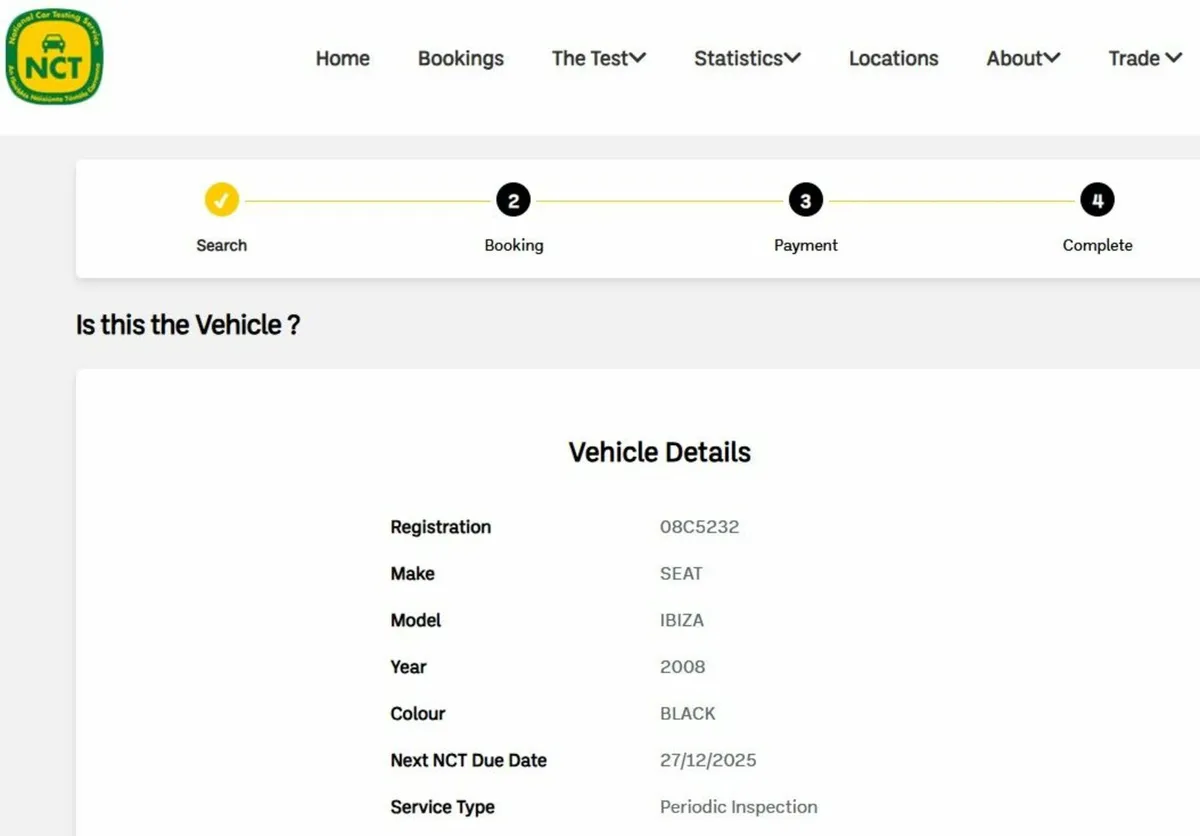1200x836 pixels.
Task: Click the Periodic Inspection service type
Action: click(x=738, y=807)
